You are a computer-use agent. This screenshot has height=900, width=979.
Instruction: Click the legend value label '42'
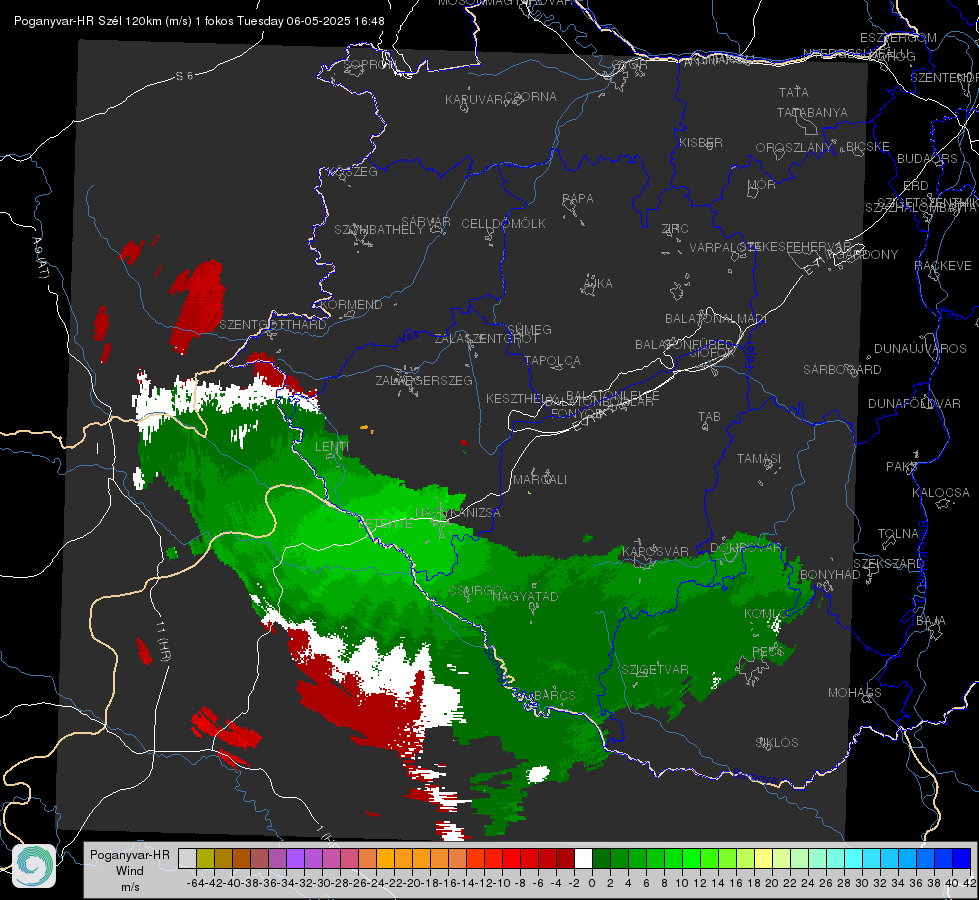970,883
